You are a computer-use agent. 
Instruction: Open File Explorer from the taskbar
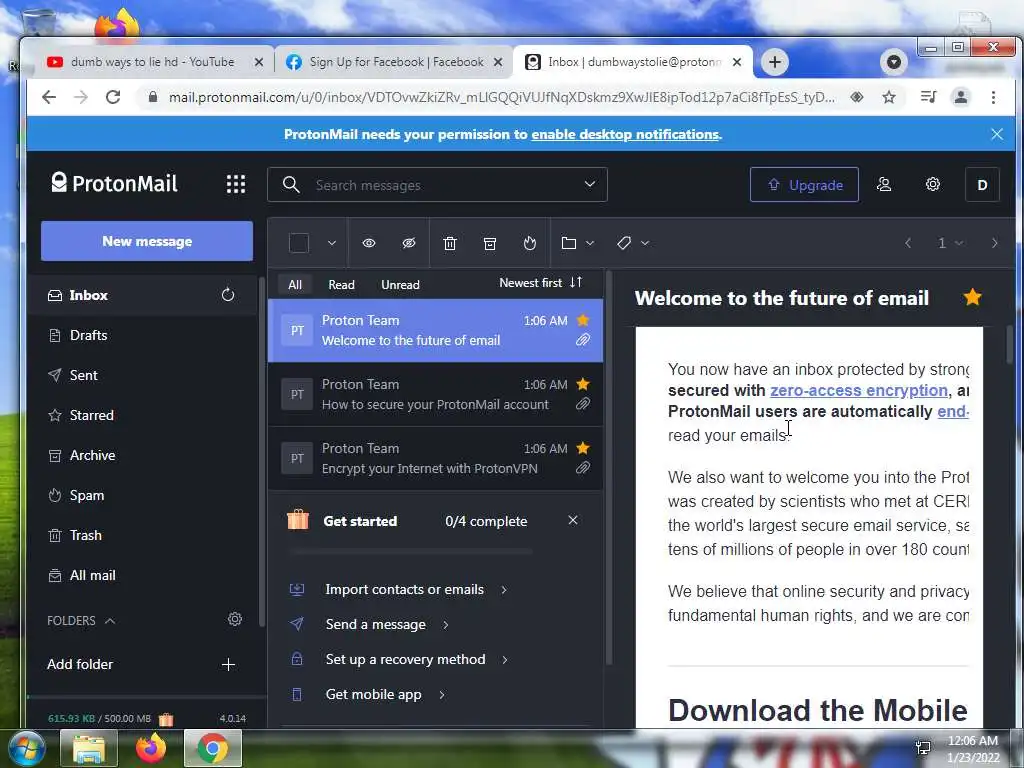point(88,748)
